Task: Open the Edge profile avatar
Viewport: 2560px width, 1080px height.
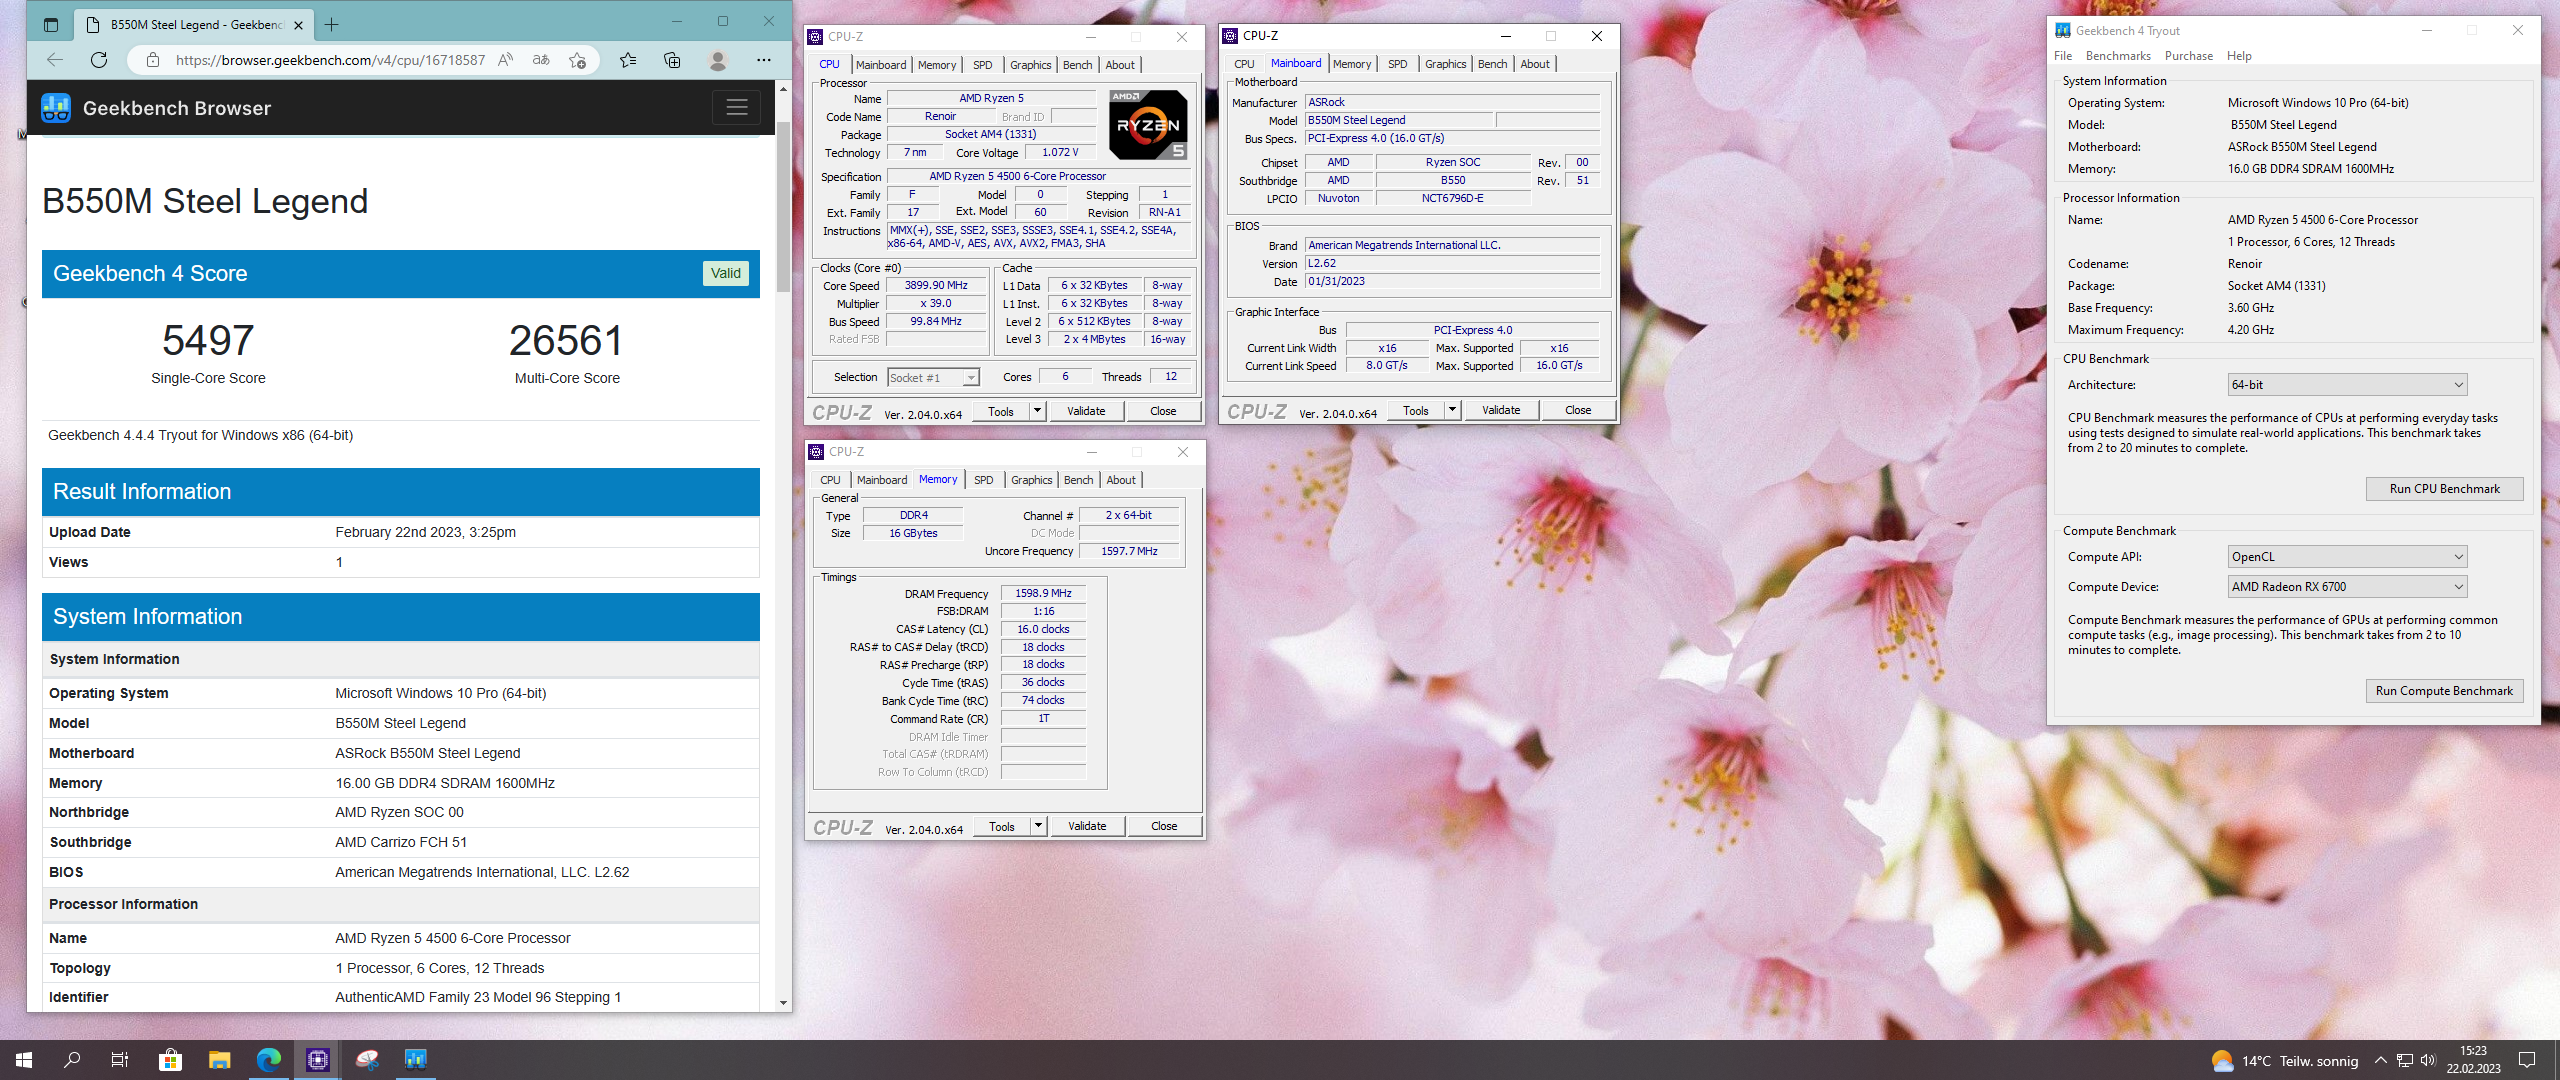Action: pos(718,60)
